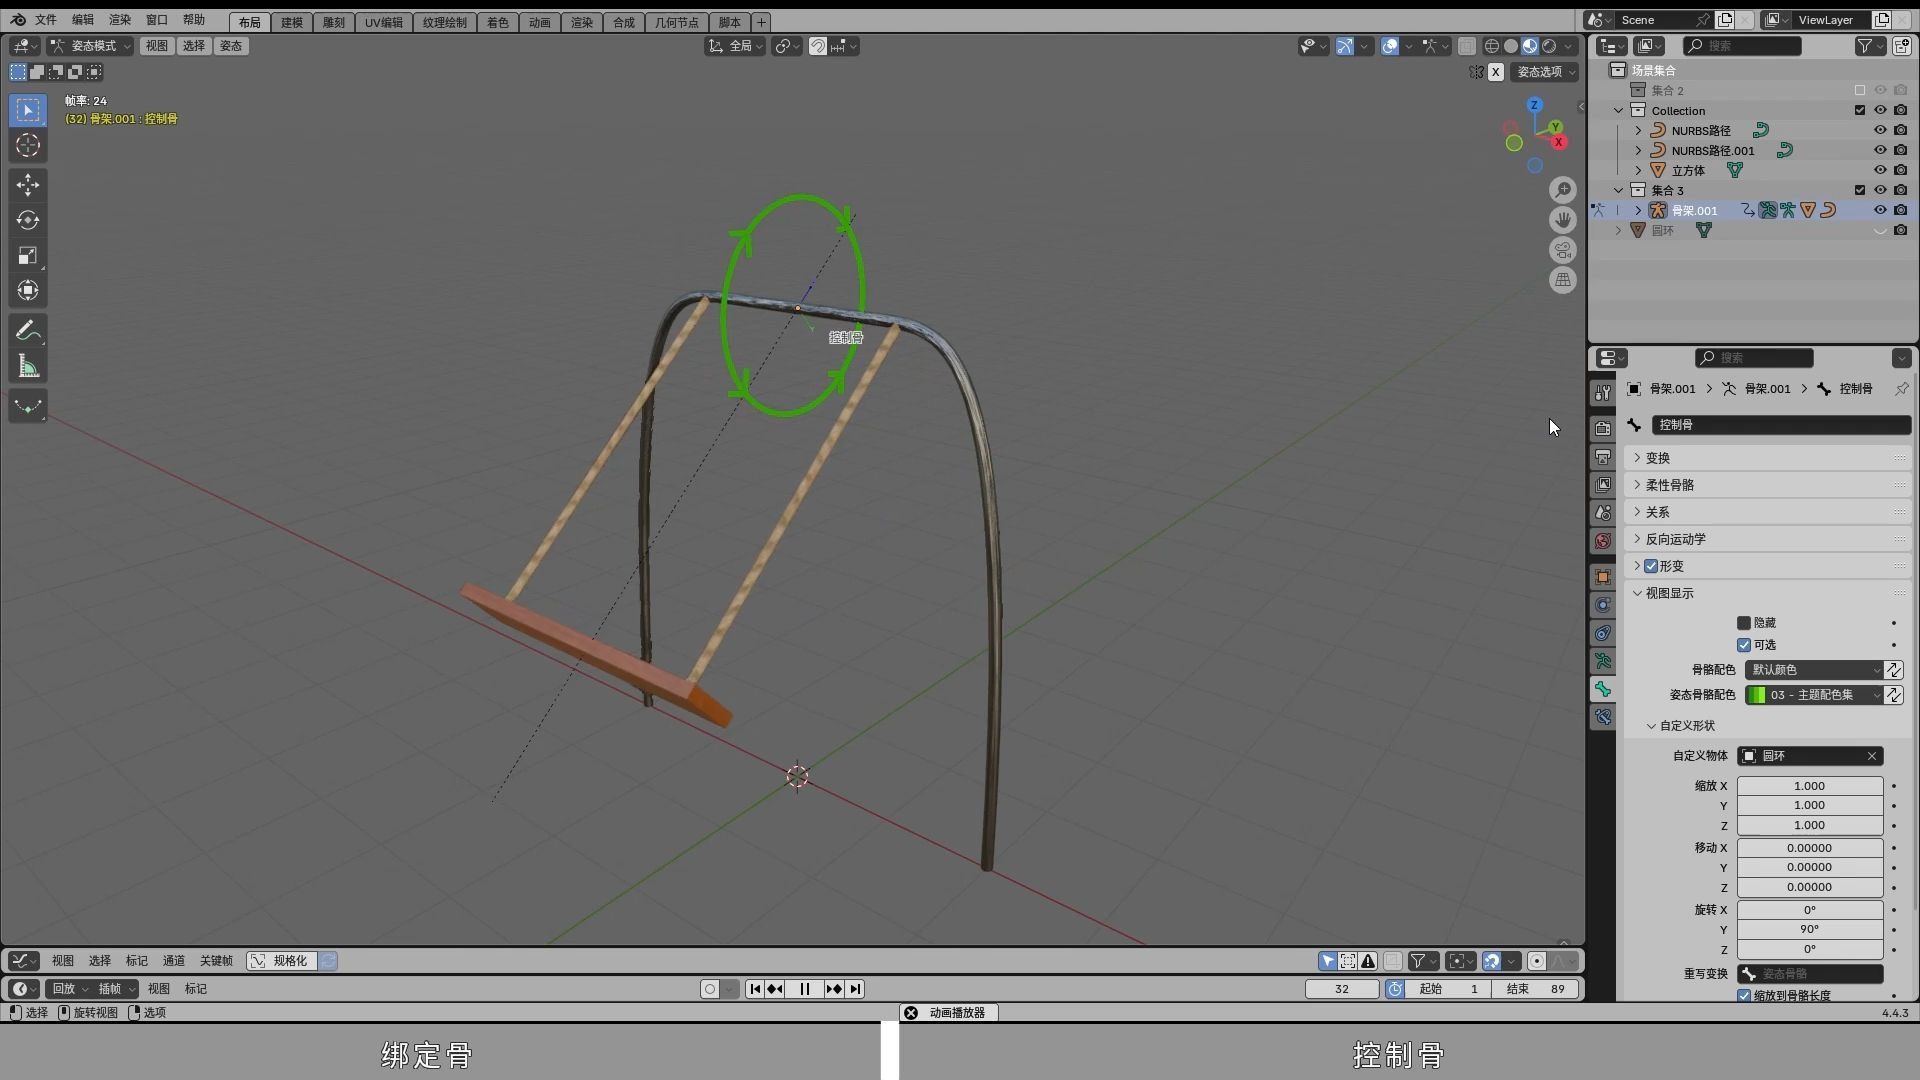Select the Move tool in the viewport toolbar
This screenshot has height=1080, width=1920.
[x=27, y=185]
